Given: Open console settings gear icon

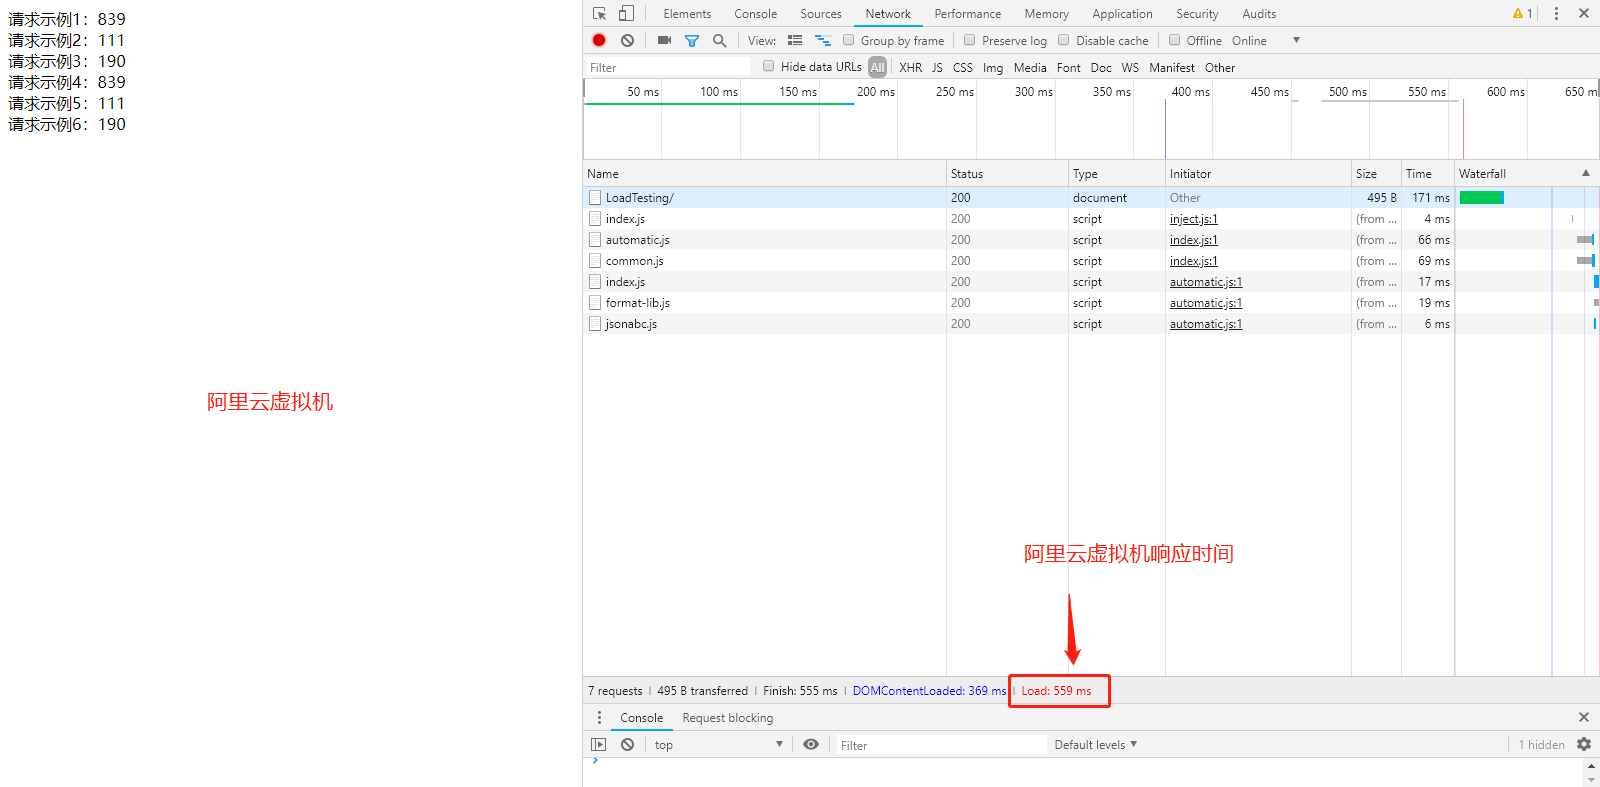Looking at the screenshot, I should tap(1584, 744).
